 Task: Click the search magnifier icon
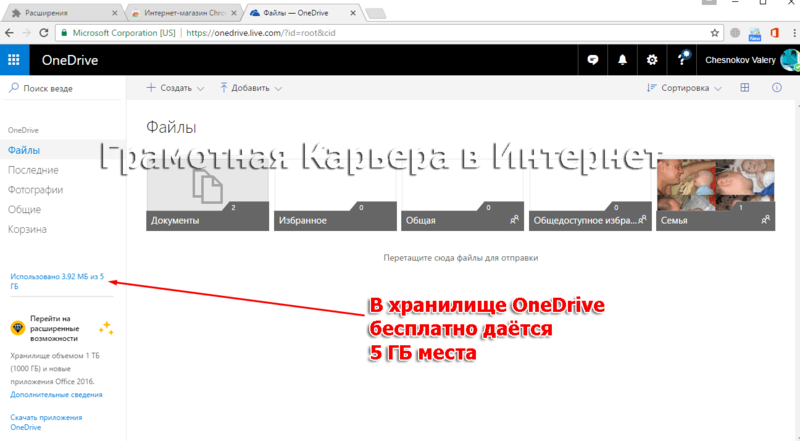pos(14,88)
